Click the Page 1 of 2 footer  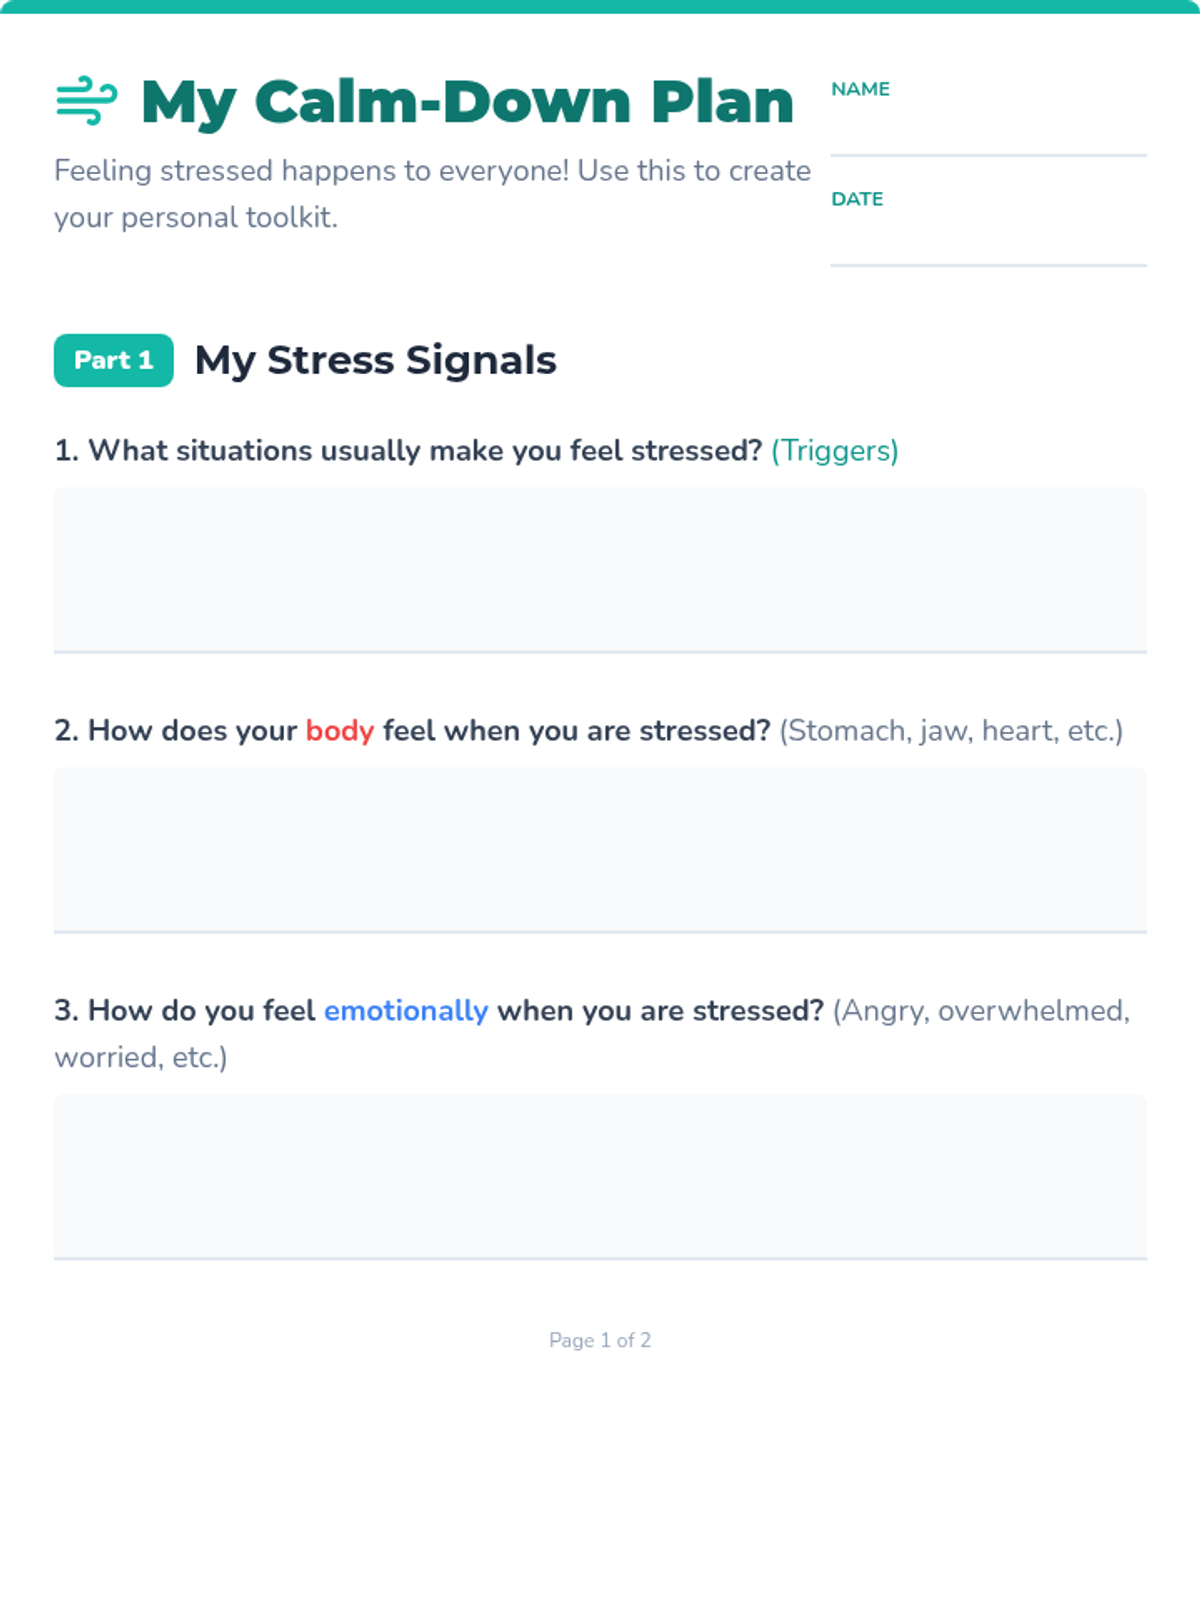[x=600, y=1340]
